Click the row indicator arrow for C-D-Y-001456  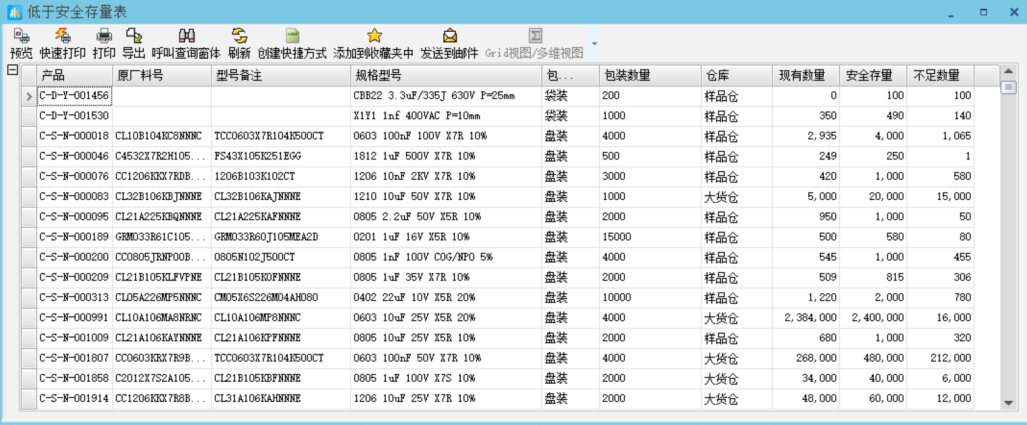pyautogui.click(x=29, y=96)
